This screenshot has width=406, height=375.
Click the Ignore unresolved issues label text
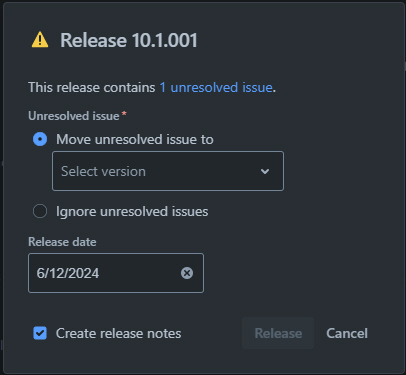pos(132,211)
